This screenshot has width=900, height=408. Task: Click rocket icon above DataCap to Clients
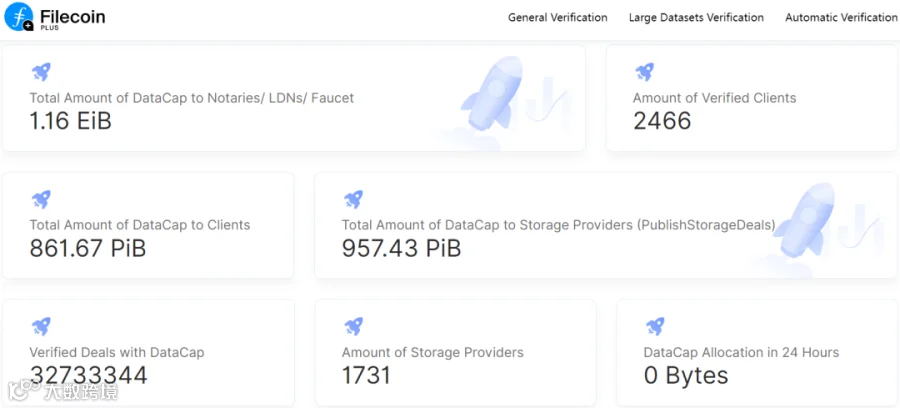(x=41, y=199)
